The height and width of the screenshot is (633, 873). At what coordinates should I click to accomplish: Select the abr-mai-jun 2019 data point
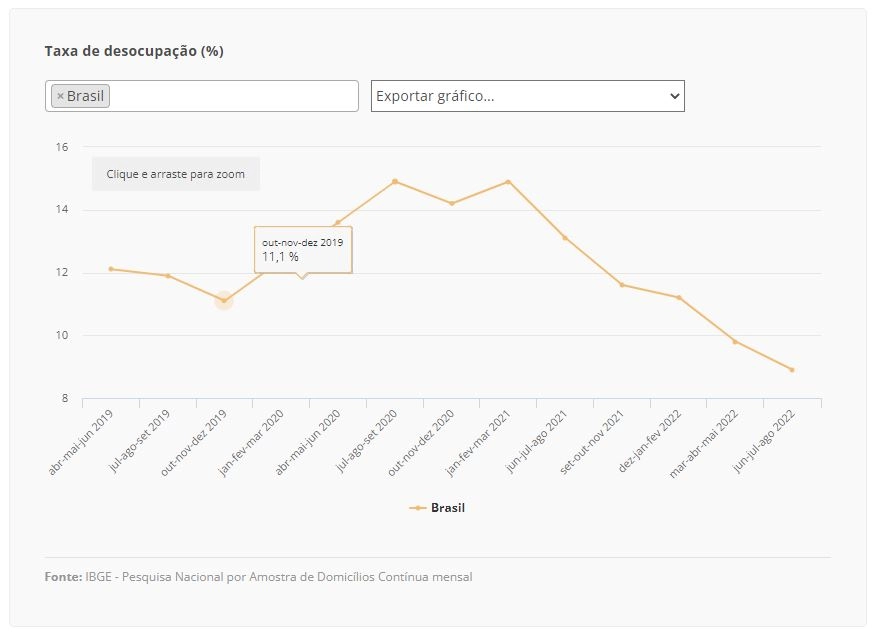(111, 269)
